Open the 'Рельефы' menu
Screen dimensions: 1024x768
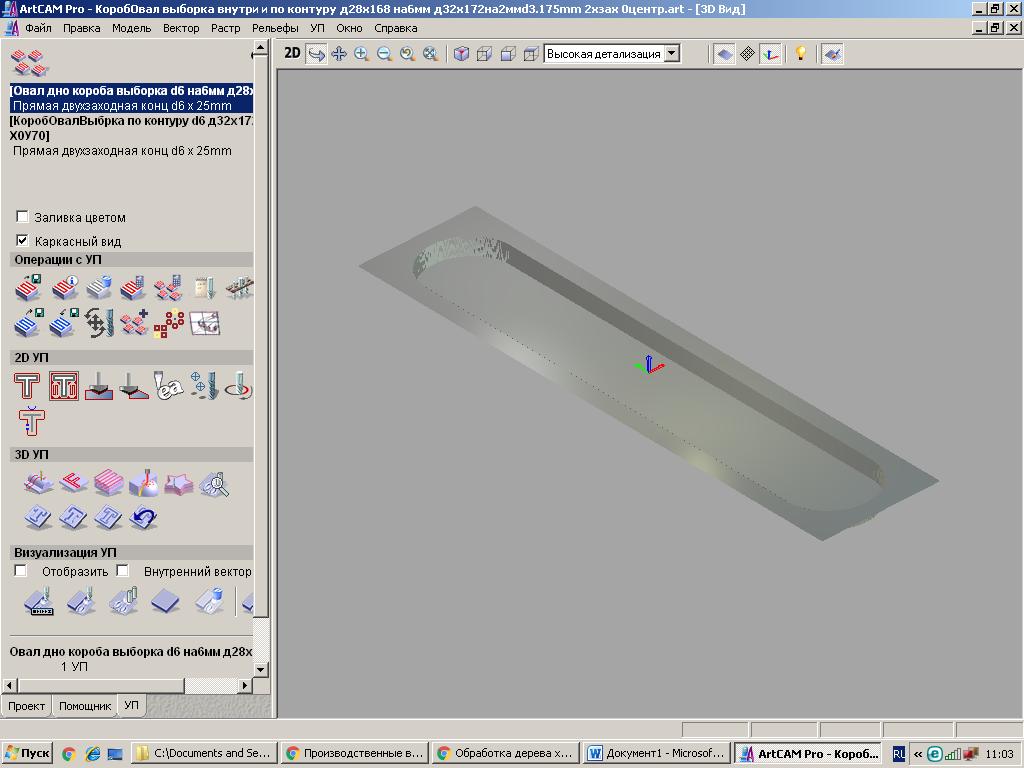275,28
